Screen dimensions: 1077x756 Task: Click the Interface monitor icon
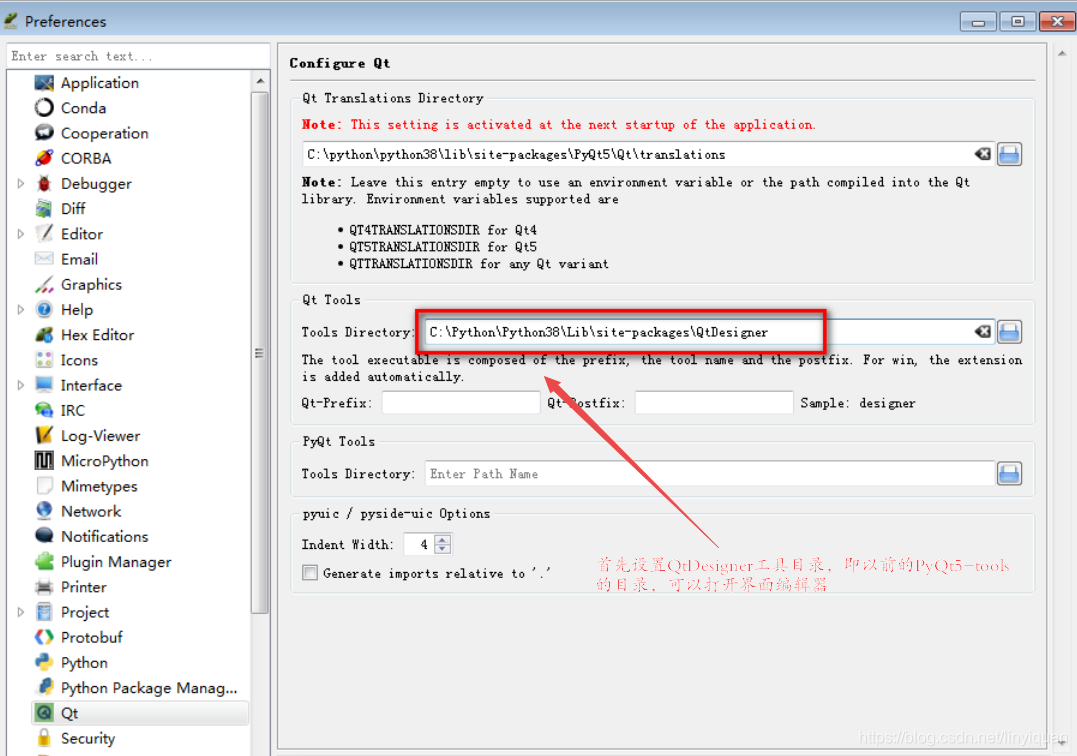44,385
